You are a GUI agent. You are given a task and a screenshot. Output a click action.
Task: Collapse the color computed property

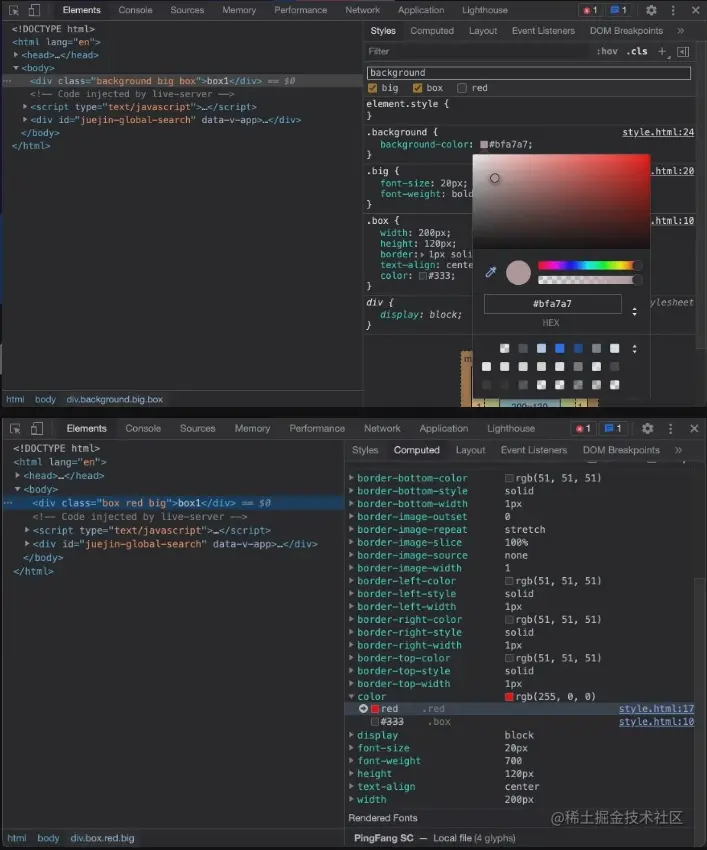point(351,696)
